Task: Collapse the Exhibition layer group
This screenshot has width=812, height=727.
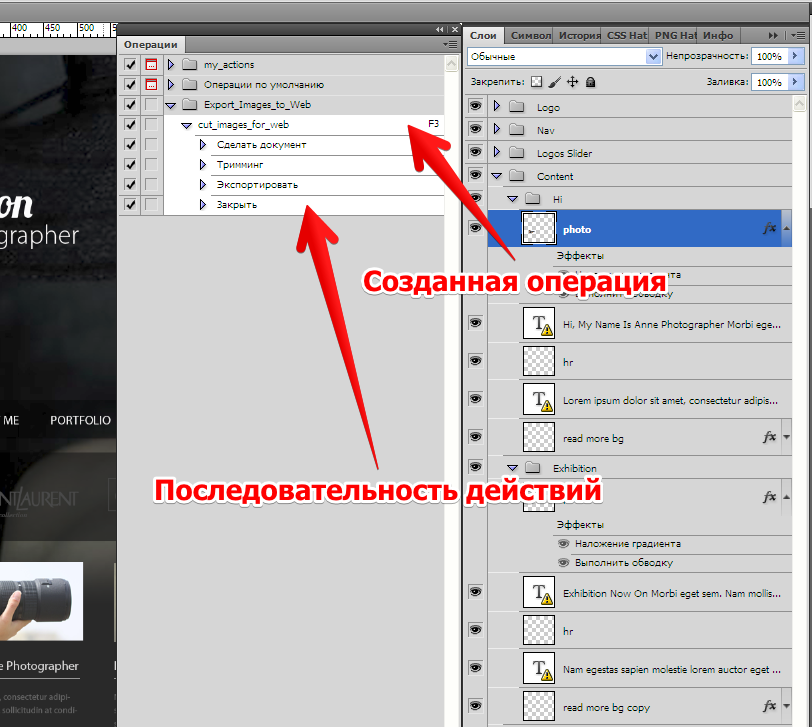Action: (512, 468)
